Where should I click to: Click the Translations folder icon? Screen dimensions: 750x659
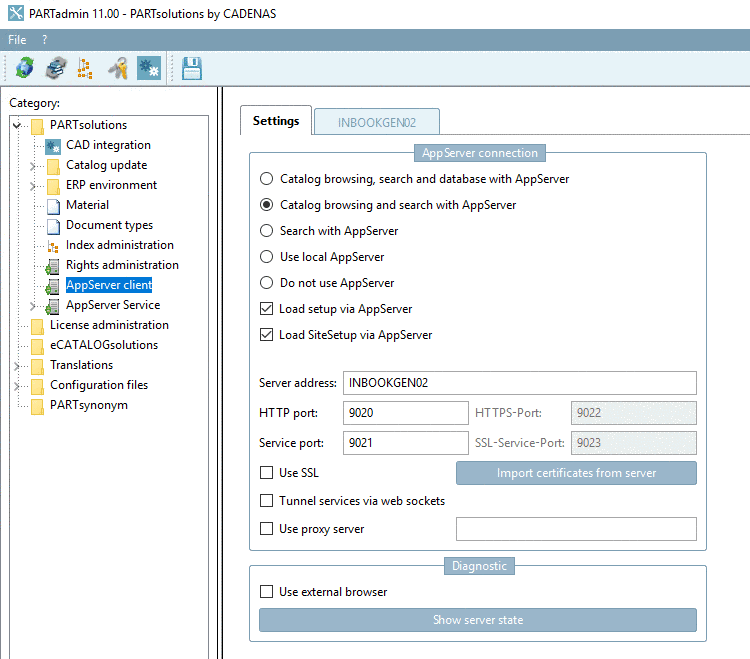[x=37, y=366]
